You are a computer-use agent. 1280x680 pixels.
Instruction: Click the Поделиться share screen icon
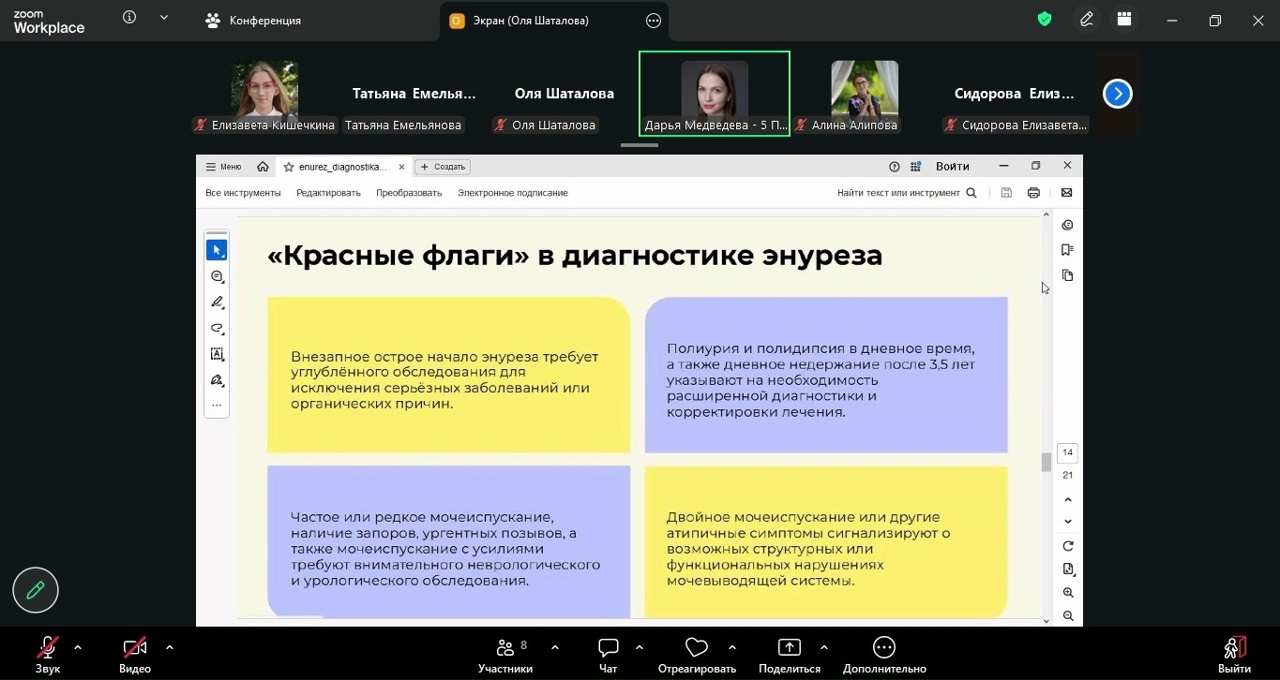789,648
